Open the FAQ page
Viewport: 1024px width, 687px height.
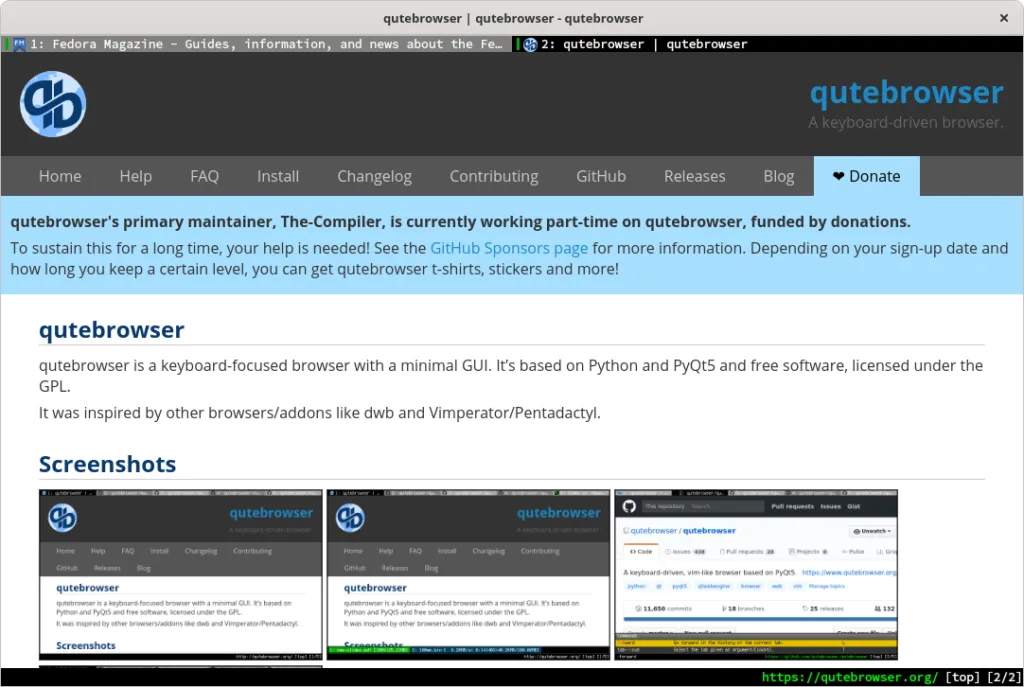click(204, 176)
